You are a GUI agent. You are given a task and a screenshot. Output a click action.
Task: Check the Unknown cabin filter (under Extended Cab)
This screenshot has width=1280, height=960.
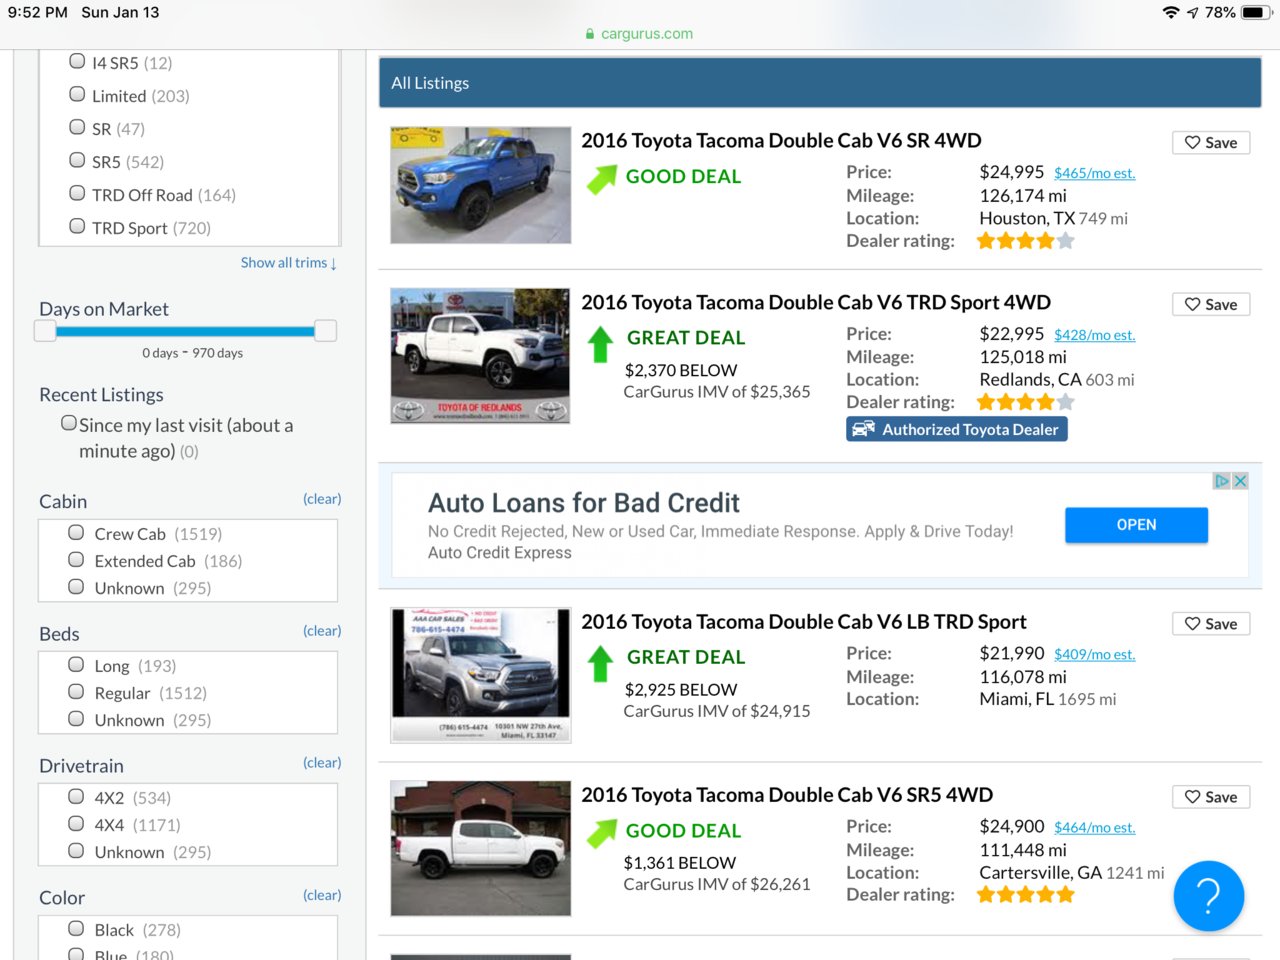pyautogui.click(x=76, y=587)
